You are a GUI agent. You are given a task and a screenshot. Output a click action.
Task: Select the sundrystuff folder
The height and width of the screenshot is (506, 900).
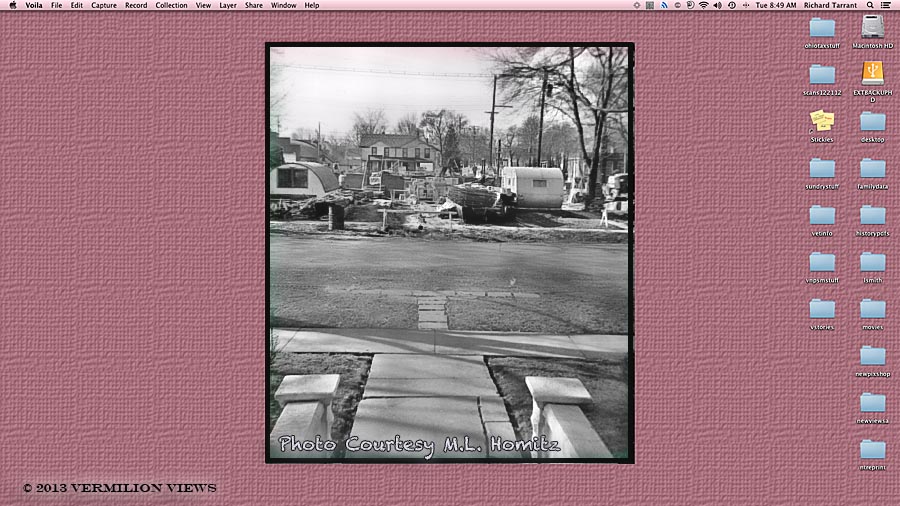[822, 169]
